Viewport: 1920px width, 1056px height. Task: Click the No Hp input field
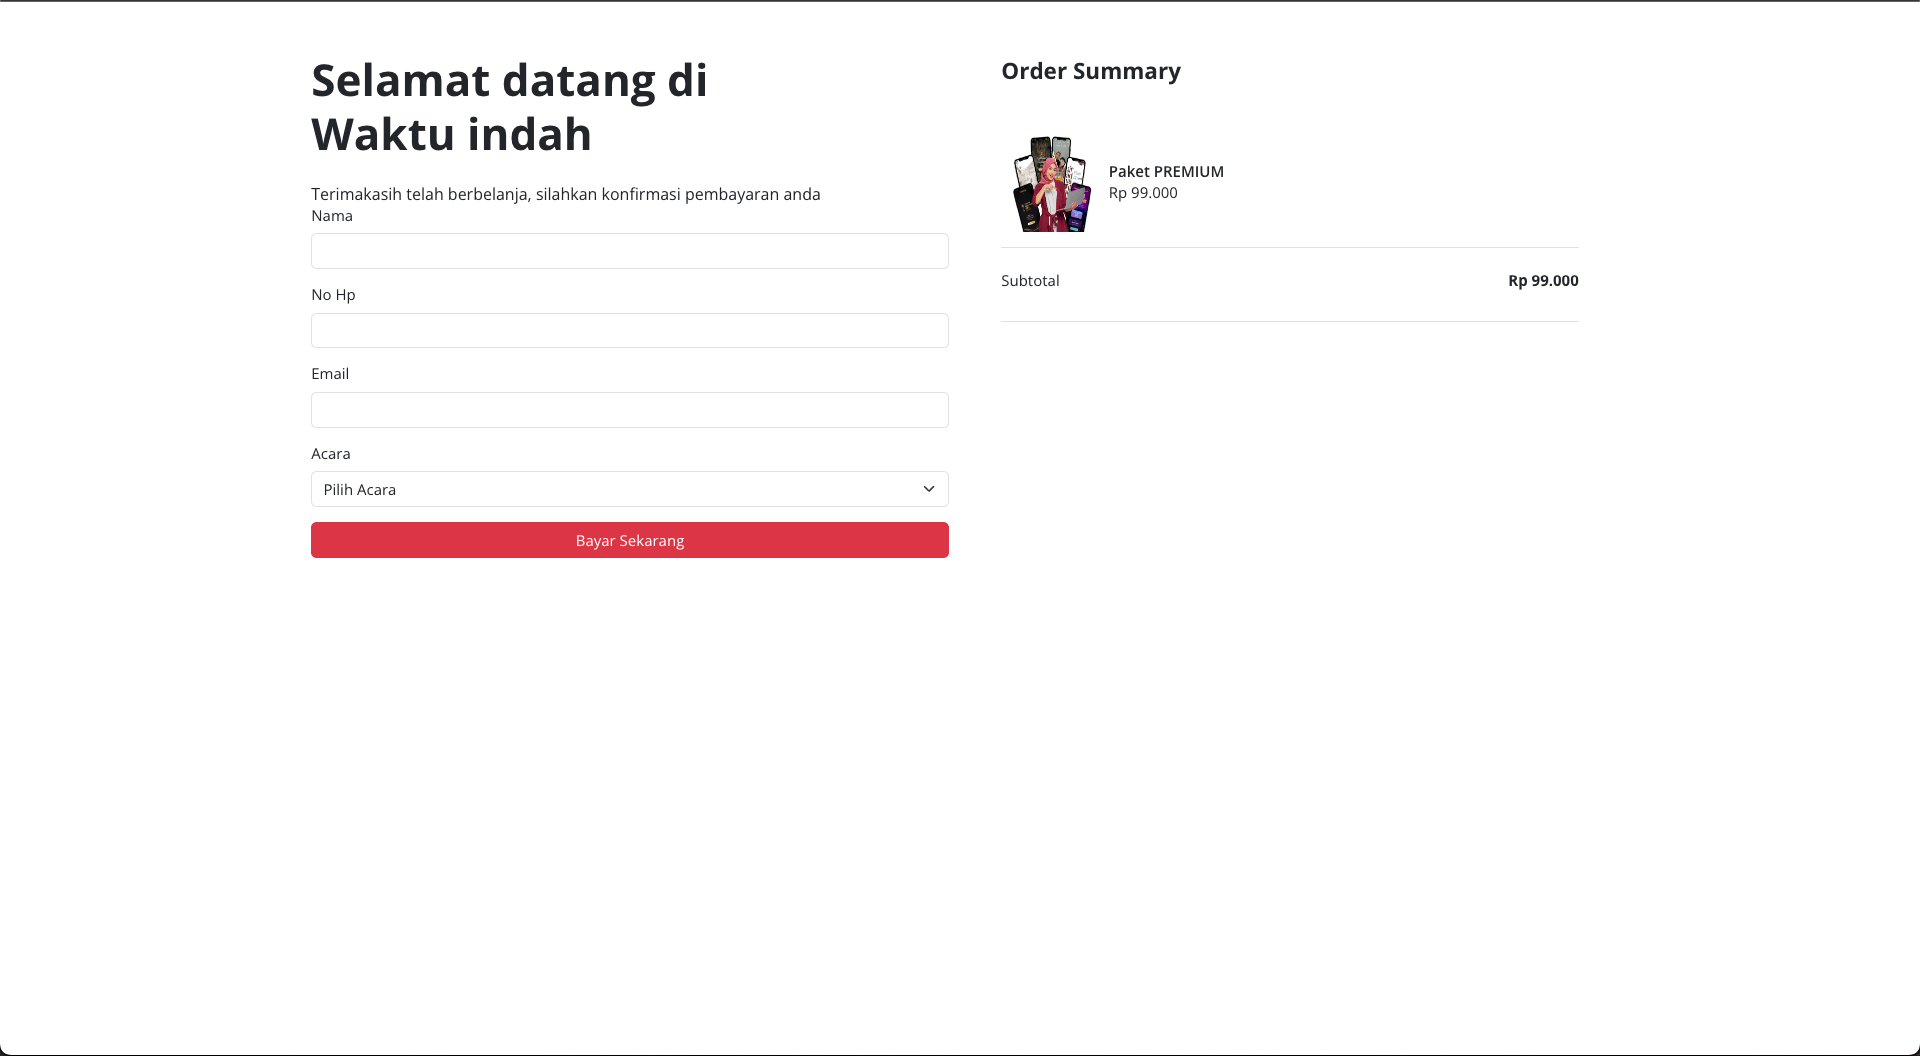tap(629, 330)
